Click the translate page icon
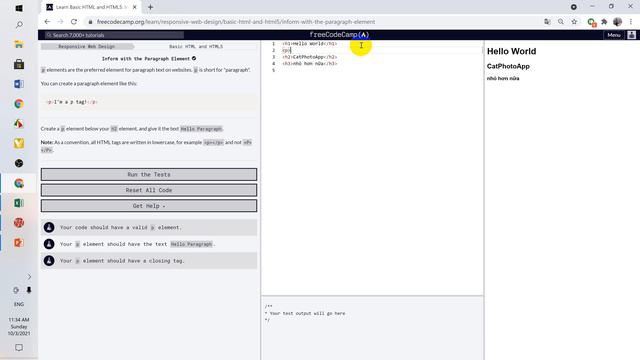The width and height of the screenshot is (640, 360). 547,22
